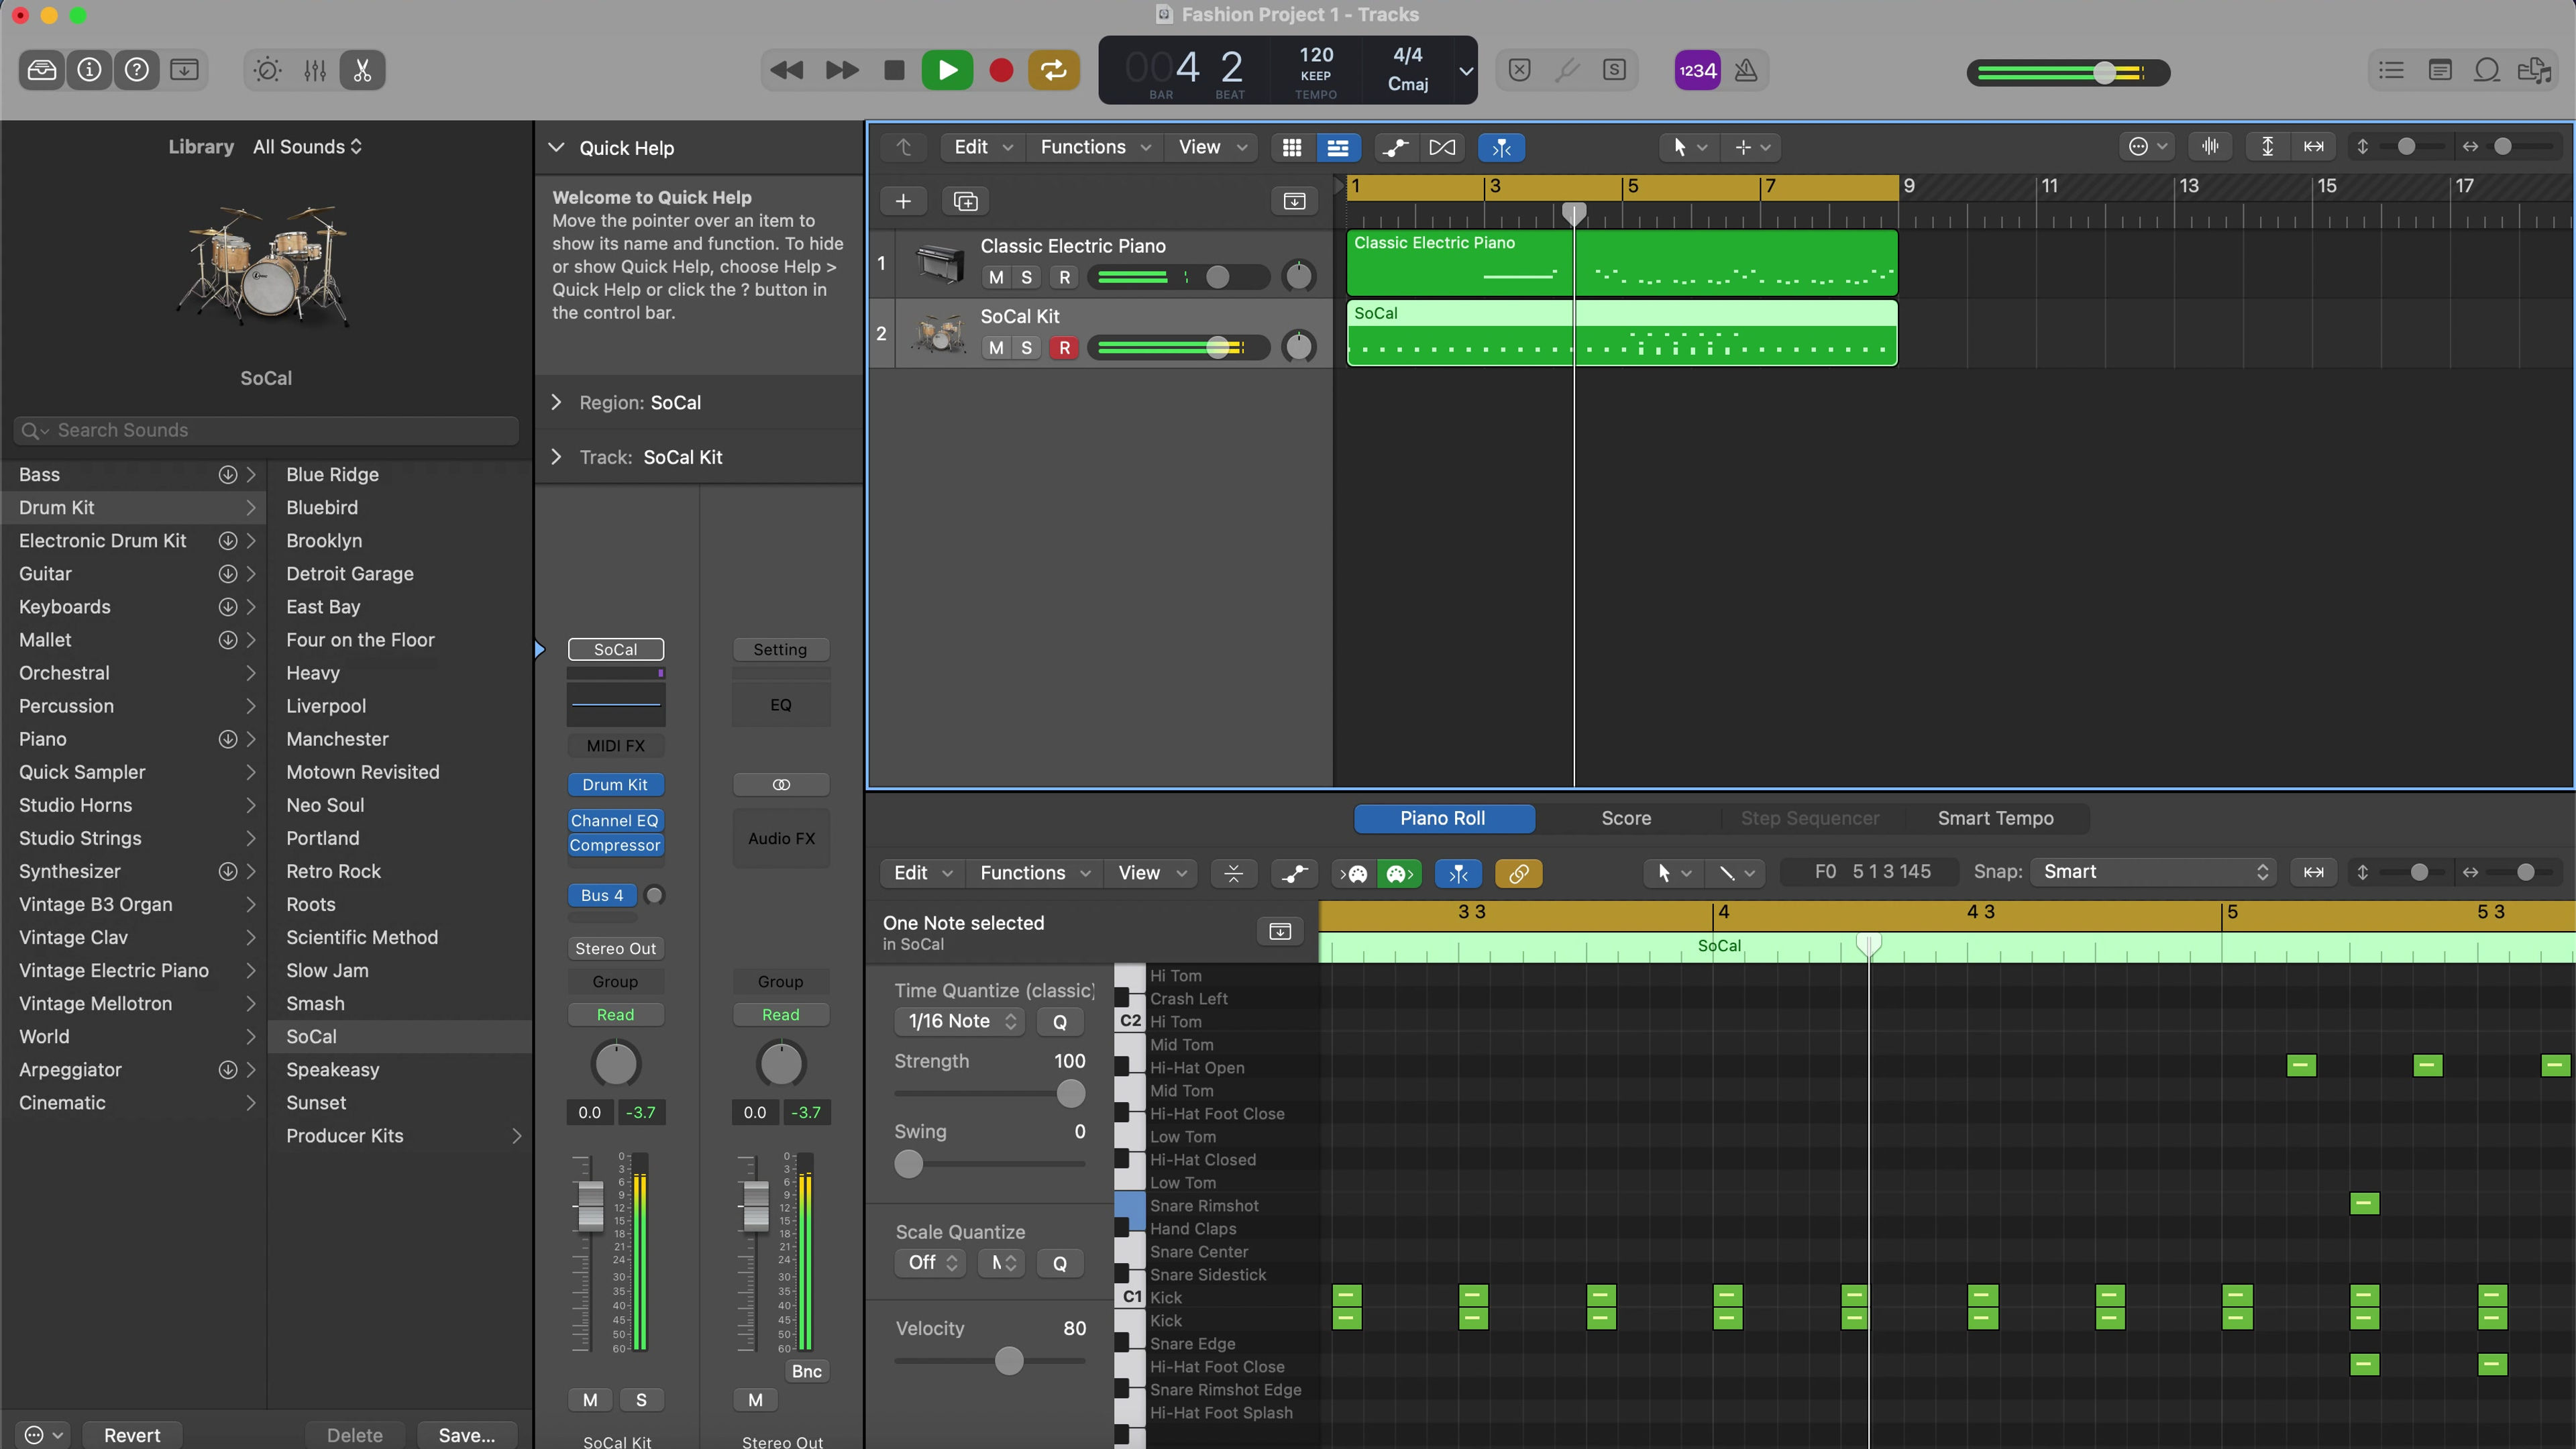The height and width of the screenshot is (1449, 2576).
Task: Click the Add Track plus button
Action: (903, 201)
